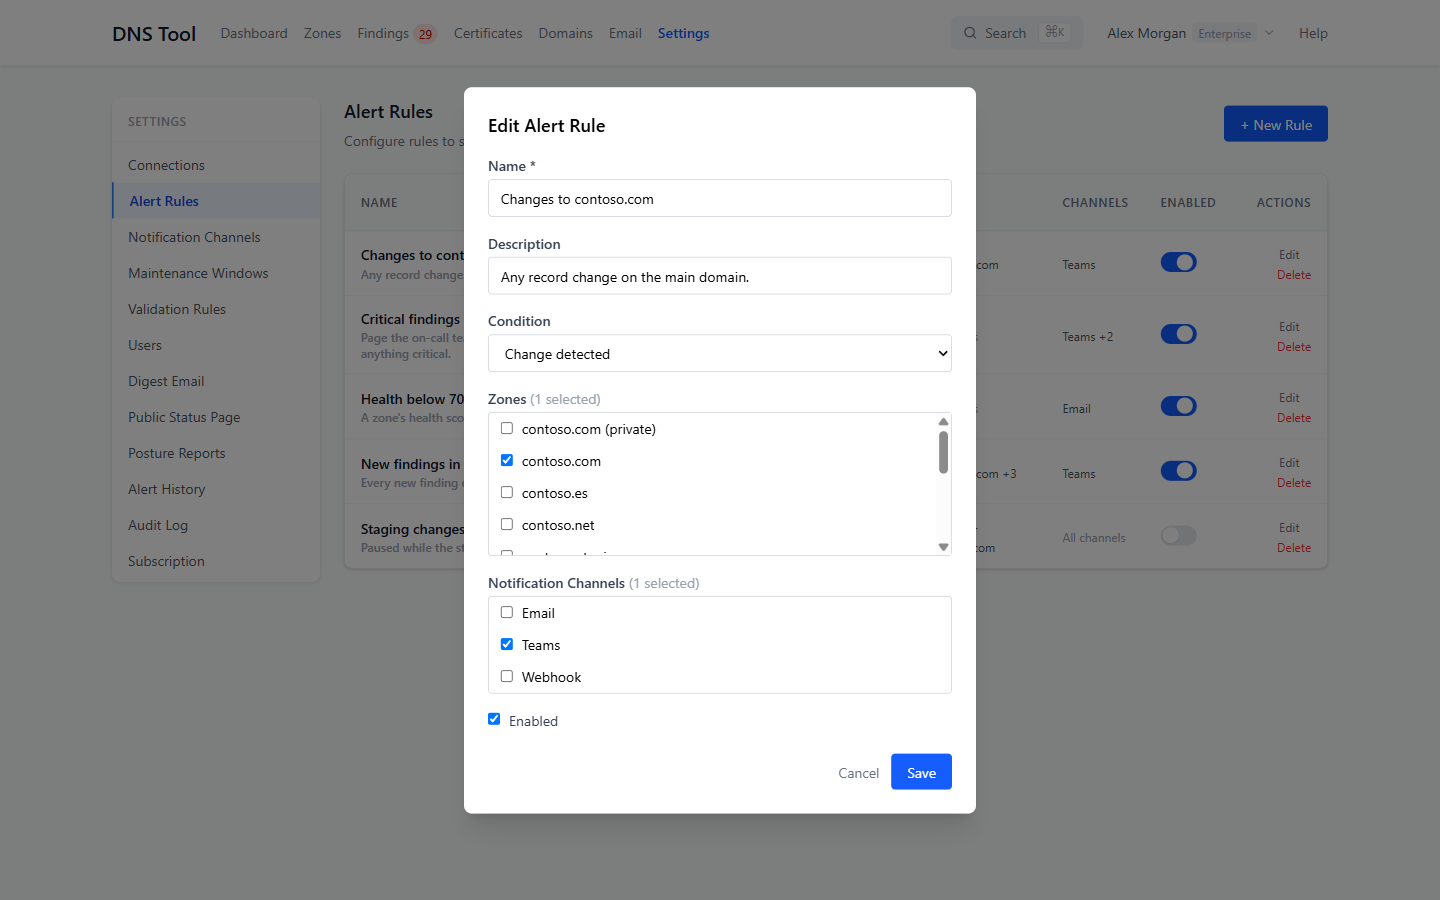Click the Description input field
The height and width of the screenshot is (900, 1440).
pyautogui.click(x=720, y=276)
